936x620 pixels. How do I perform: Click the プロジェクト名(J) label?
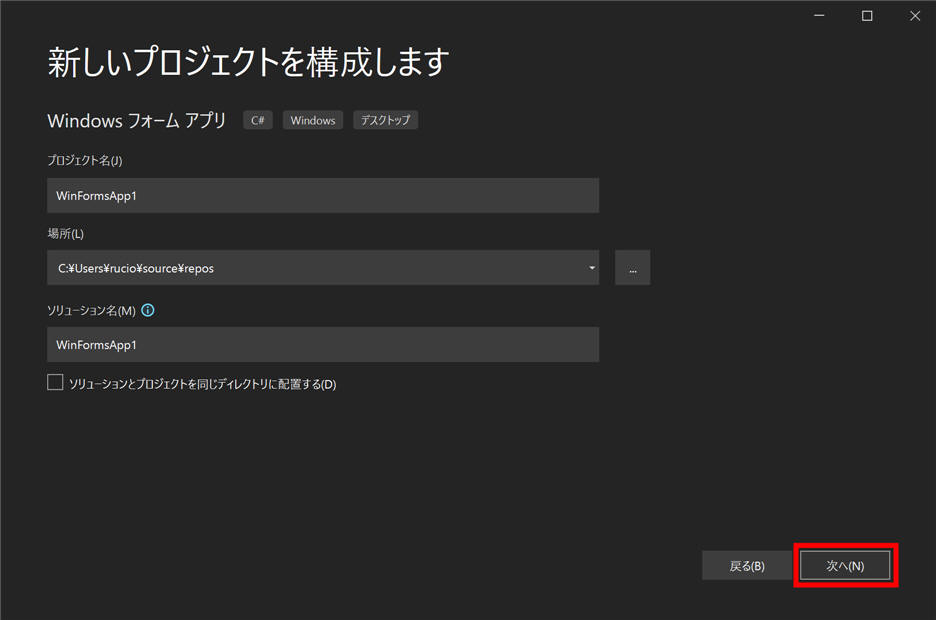tap(85, 161)
